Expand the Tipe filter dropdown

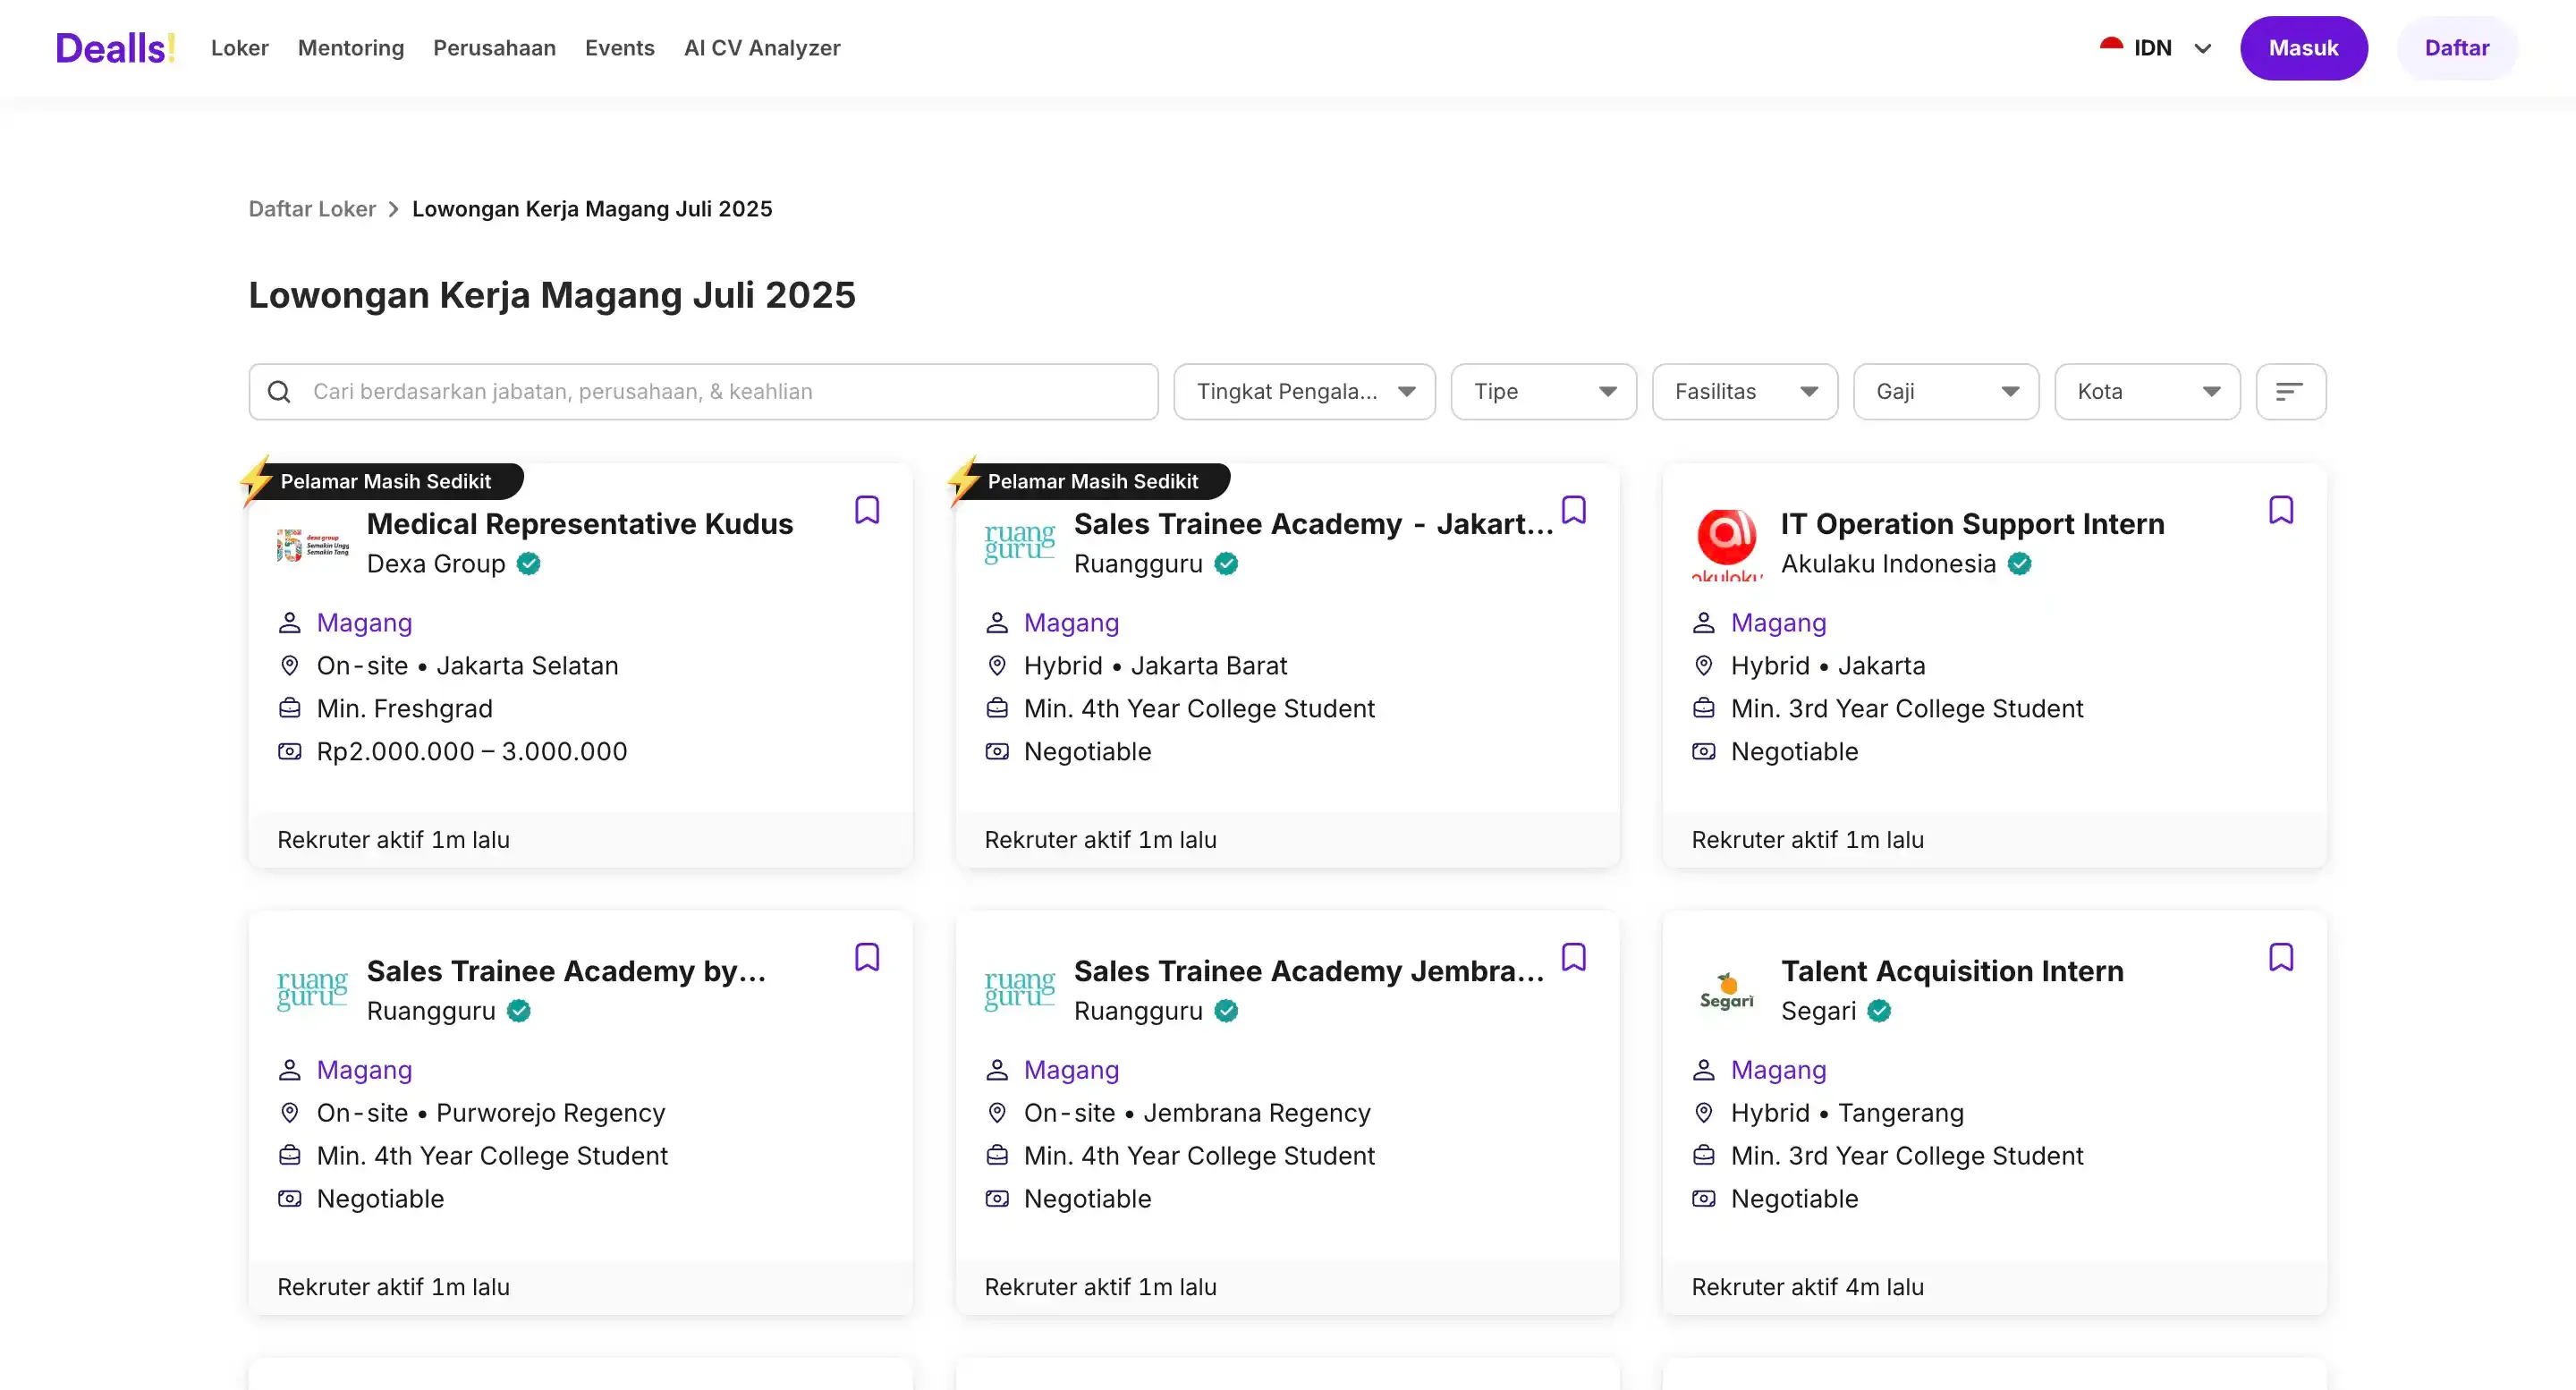(x=1544, y=392)
